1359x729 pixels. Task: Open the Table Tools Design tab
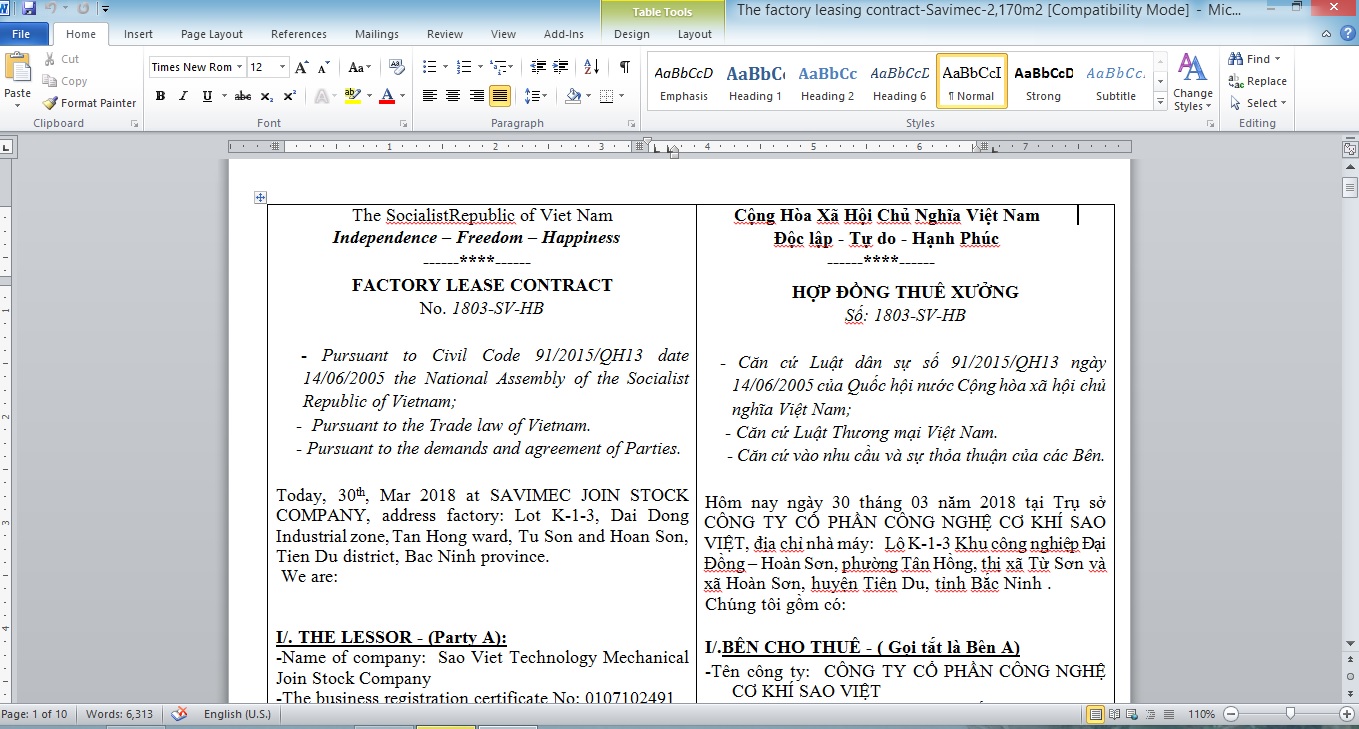point(631,34)
